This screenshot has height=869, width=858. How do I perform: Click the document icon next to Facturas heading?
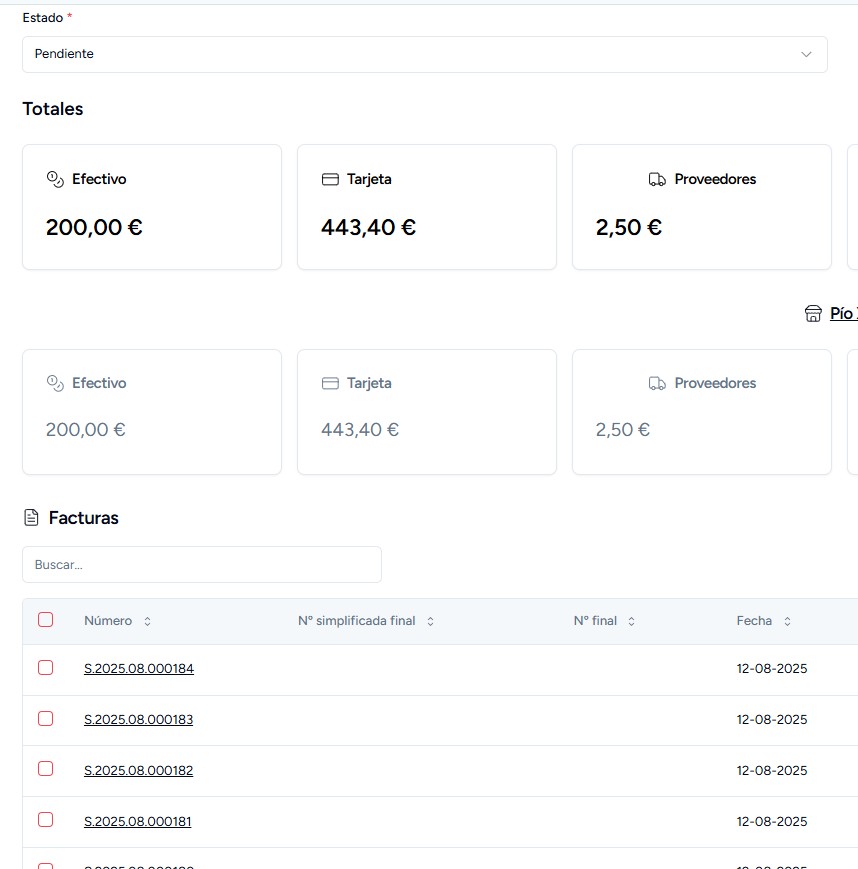pos(31,518)
